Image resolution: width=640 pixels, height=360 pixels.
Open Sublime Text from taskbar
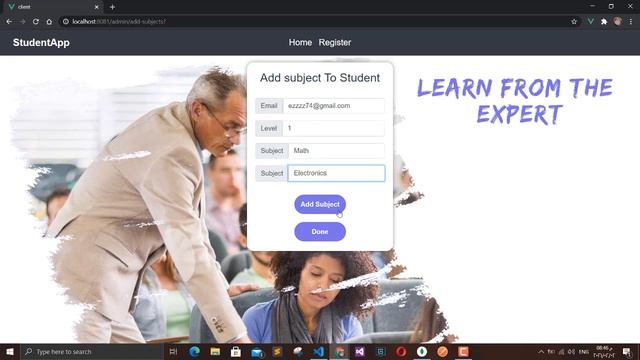point(277,351)
